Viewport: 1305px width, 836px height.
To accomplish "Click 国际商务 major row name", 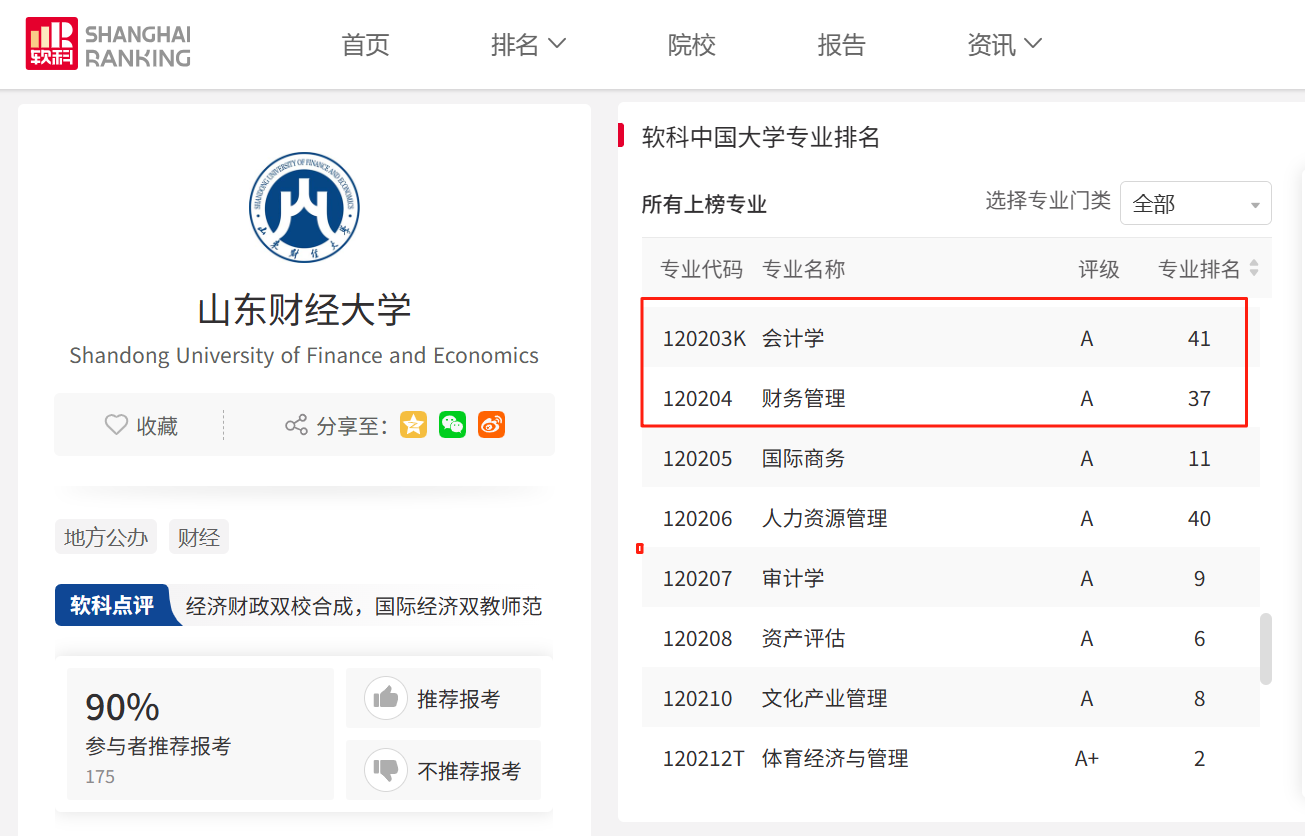I will click(804, 458).
